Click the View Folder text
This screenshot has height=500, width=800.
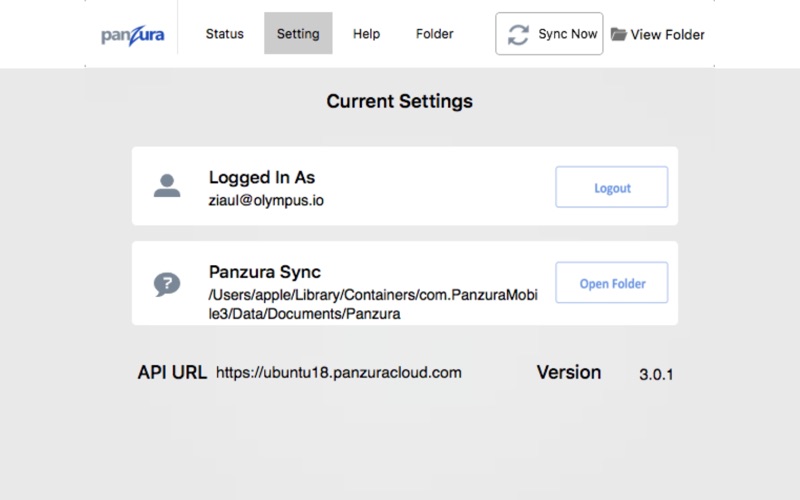(667, 35)
